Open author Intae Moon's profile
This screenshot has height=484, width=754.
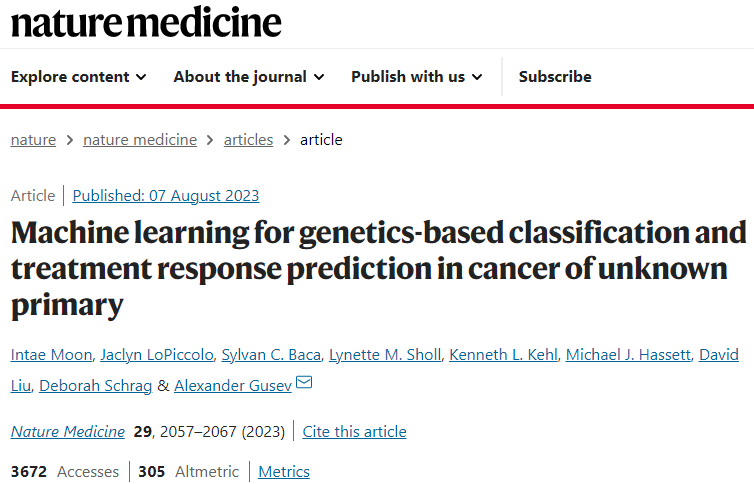[x=51, y=355]
